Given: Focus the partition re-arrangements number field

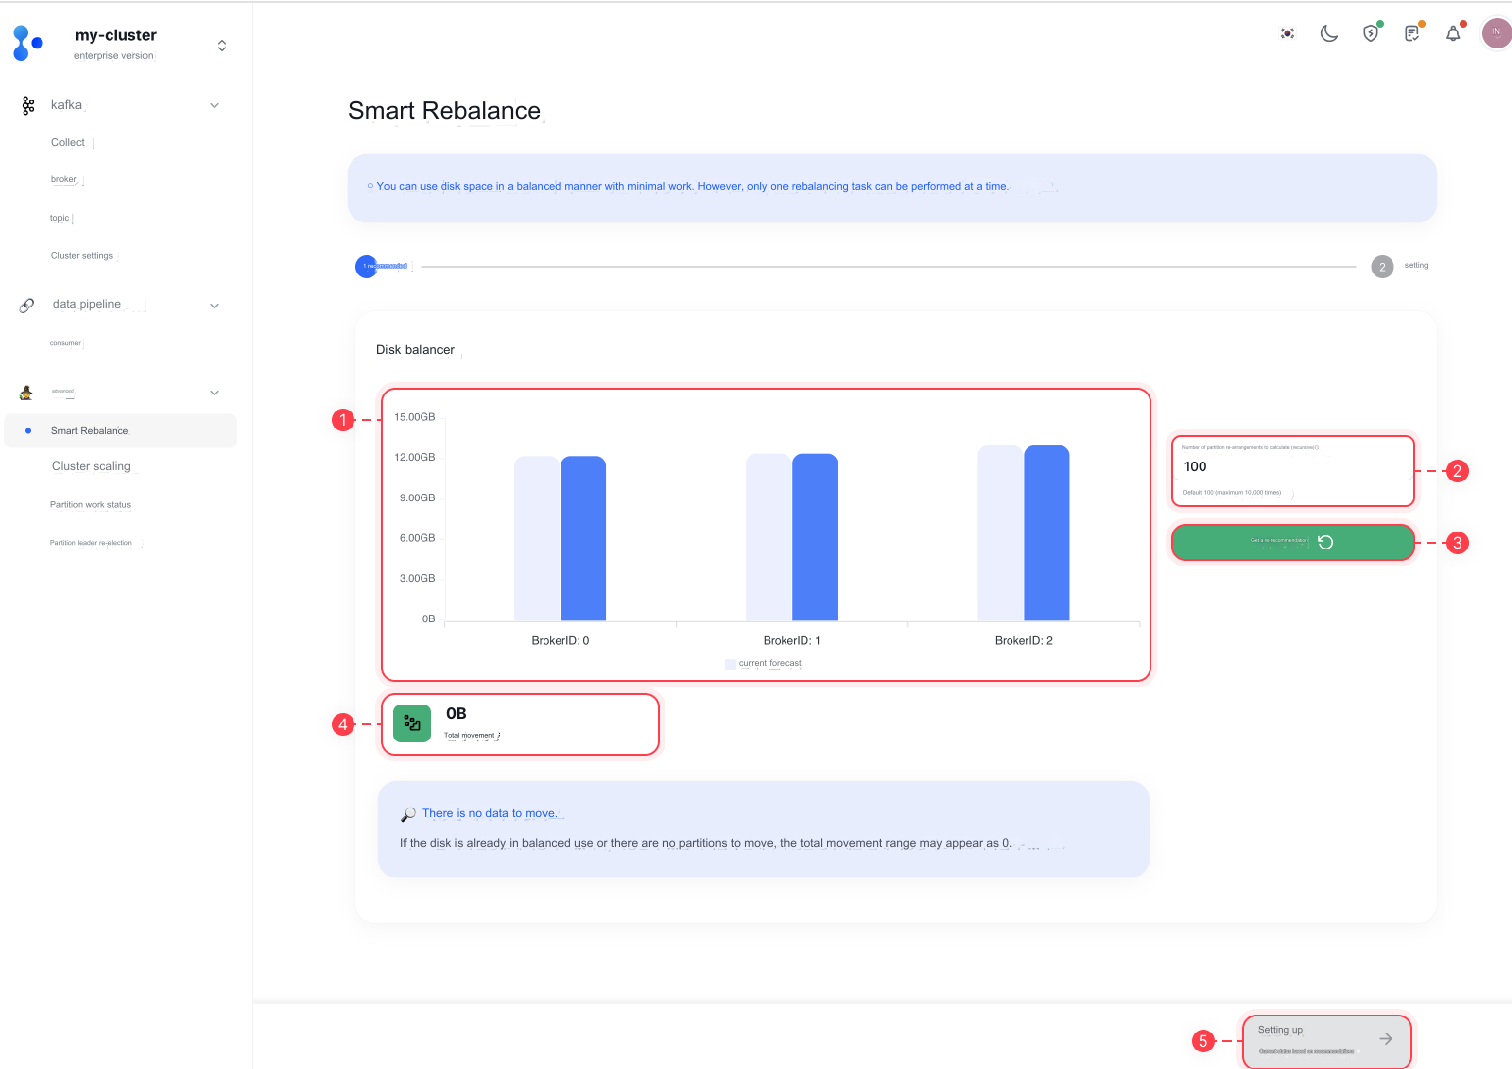Looking at the screenshot, I should [1292, 467].
